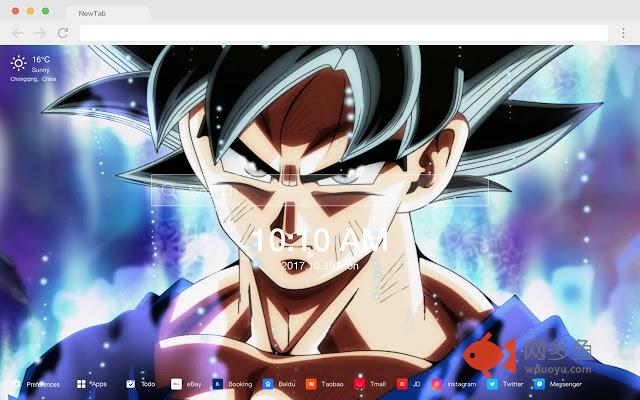
Task: Click the Baidu label
Action: [x=287, y=384]
